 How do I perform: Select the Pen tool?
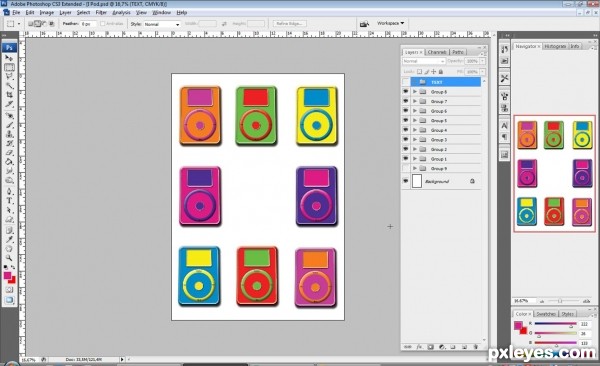[x=9, y=191]
